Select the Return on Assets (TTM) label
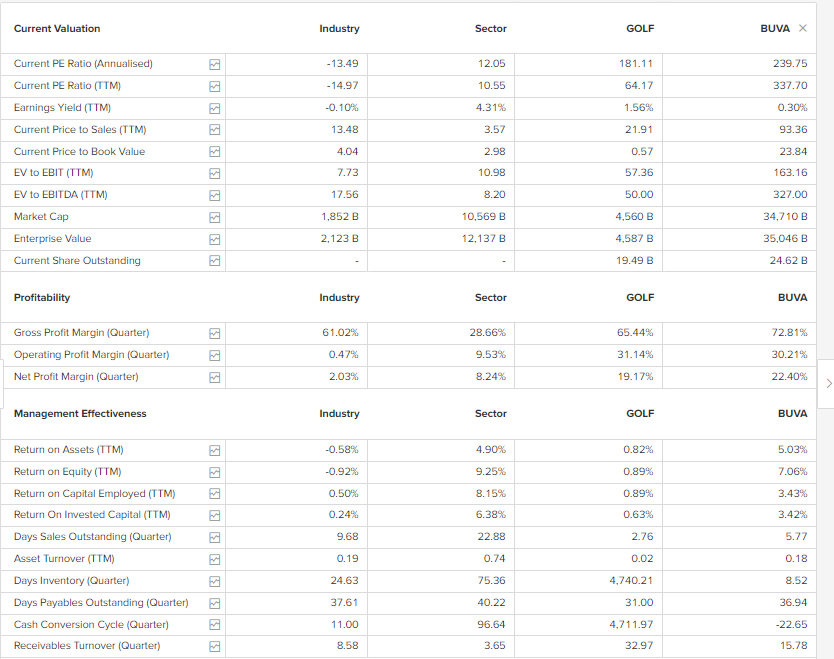Viewport: 834px width, 659px height. point(69,450)
